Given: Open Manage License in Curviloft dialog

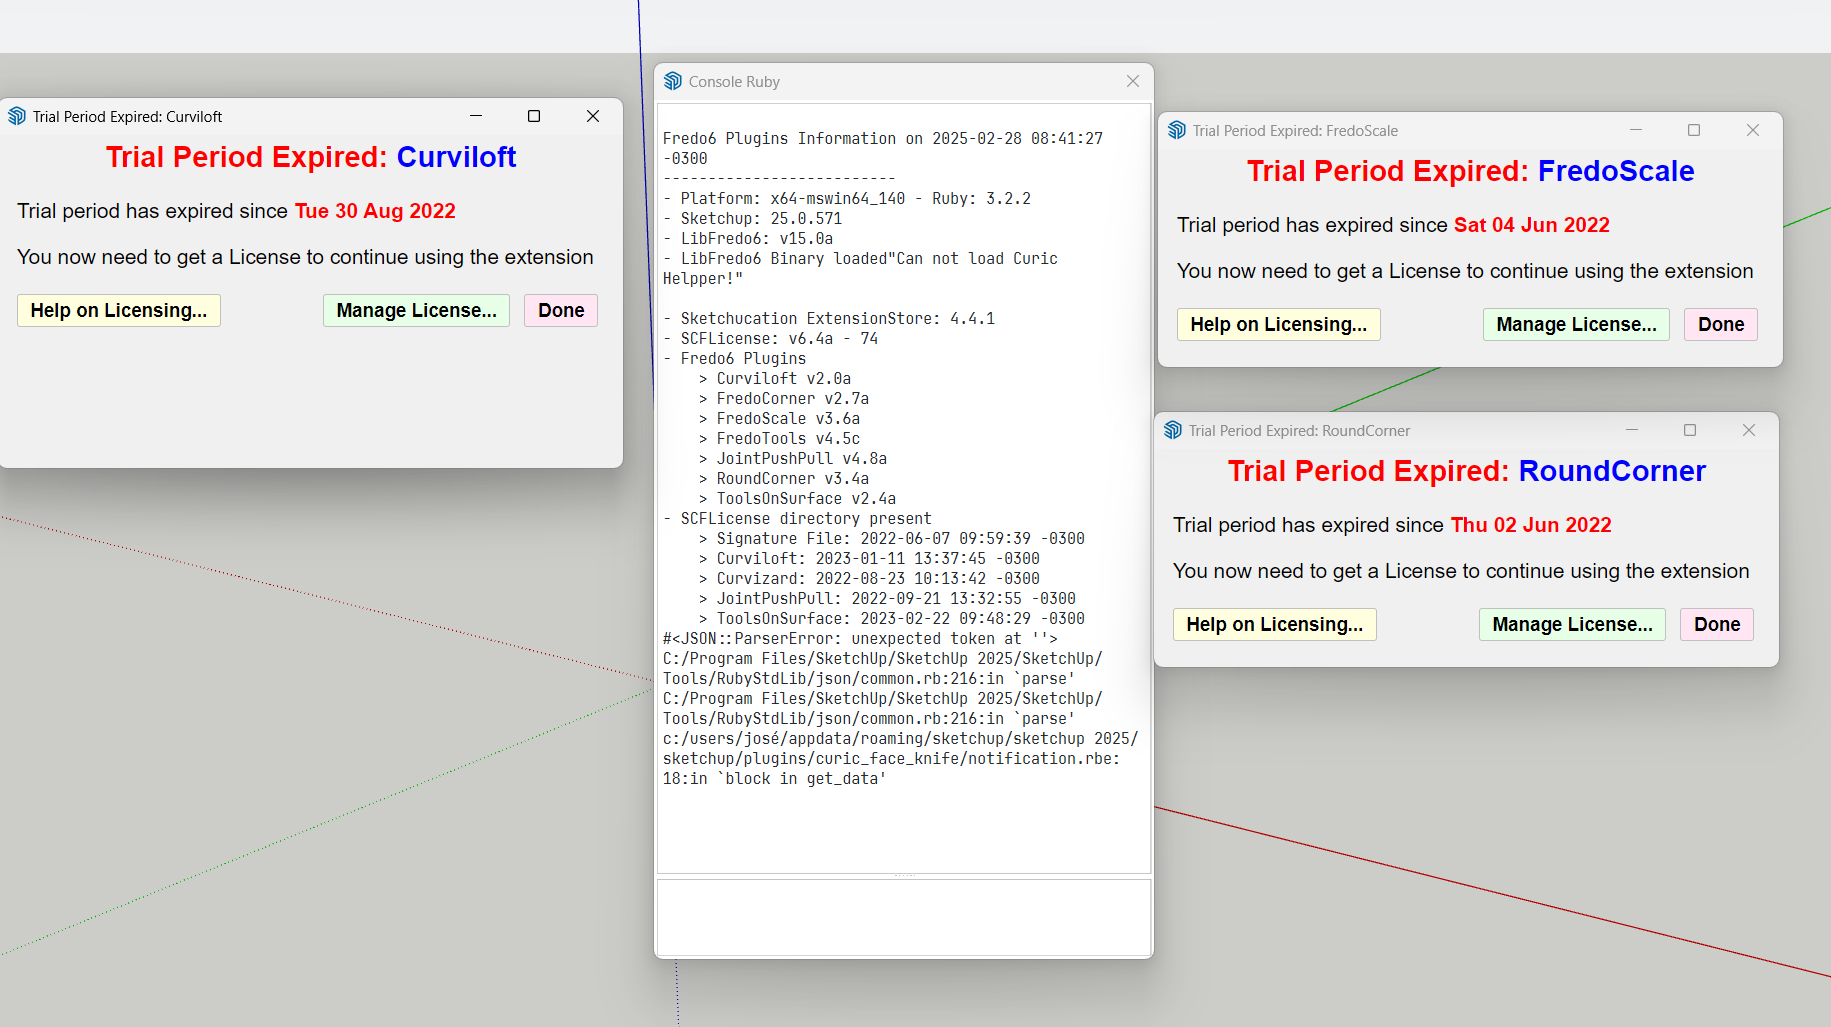Looking at the screenshot, I should [x=416, y=310].
